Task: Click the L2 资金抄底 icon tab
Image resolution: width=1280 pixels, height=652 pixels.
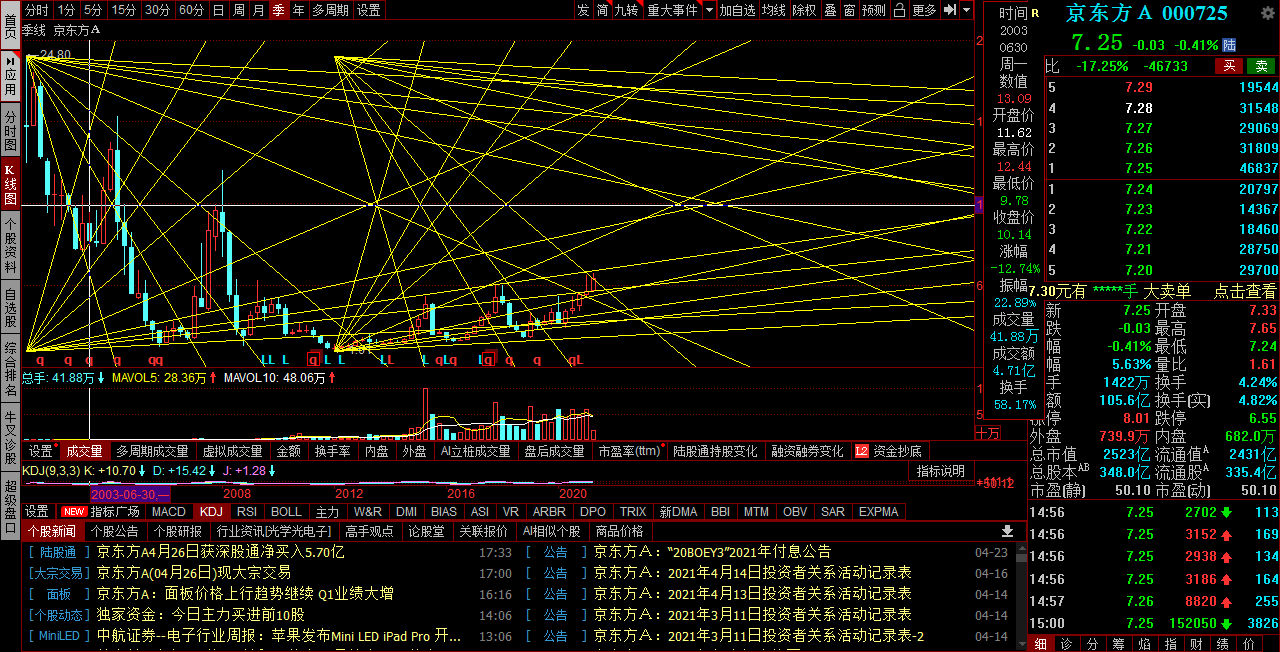Action: tap(888, 451)
